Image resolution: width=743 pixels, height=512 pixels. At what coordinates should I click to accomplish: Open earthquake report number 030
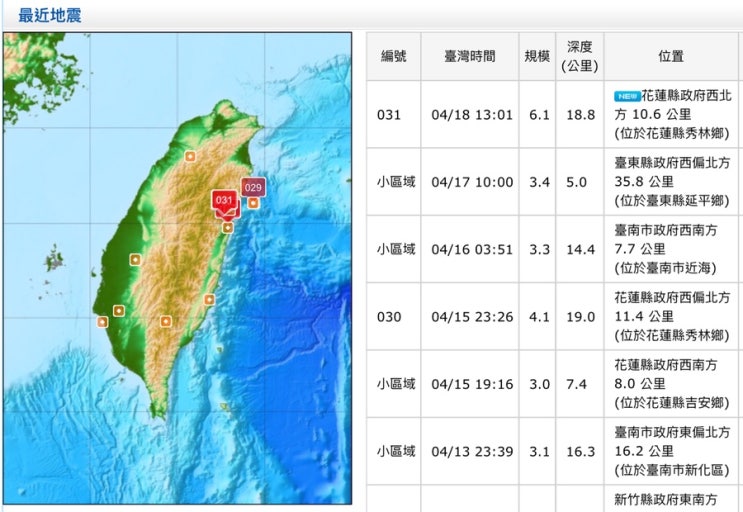coord(389,317)
